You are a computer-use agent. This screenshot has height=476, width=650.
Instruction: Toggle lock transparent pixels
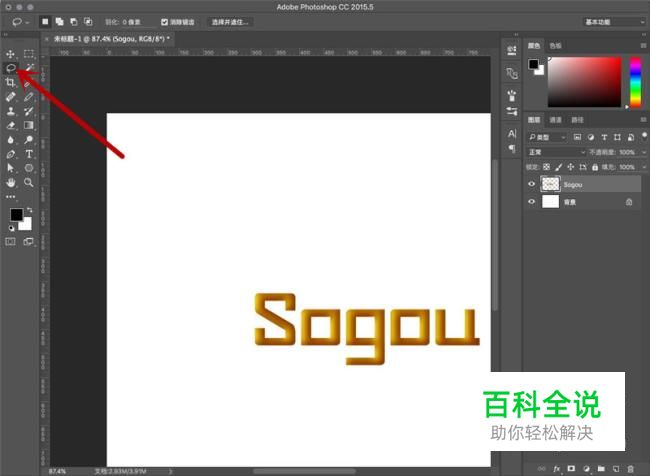pyautogui.click(x=546, y=167)
